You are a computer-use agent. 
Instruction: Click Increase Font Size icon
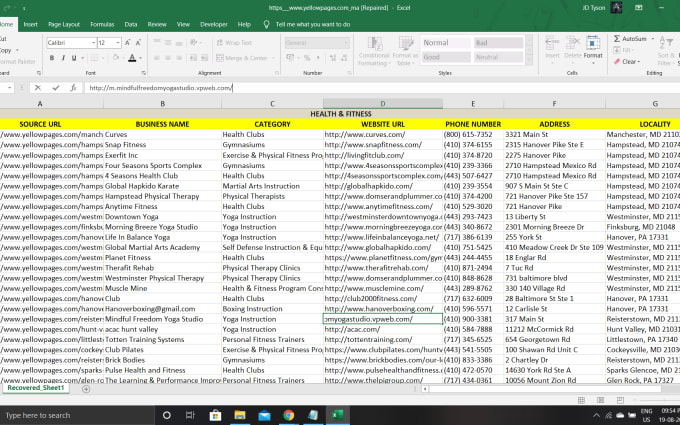point(128,43)
